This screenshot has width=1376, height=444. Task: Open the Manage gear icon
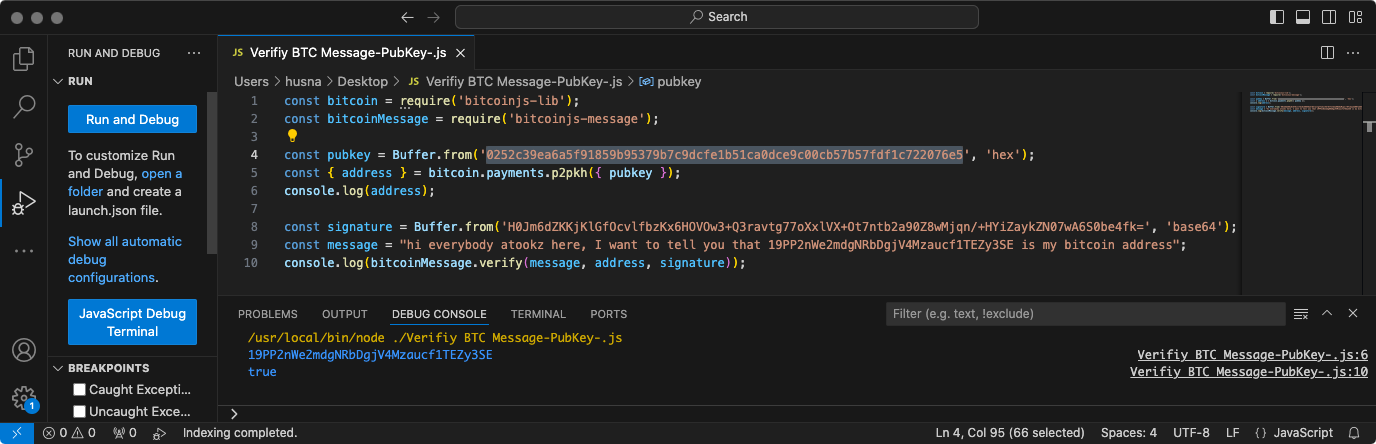point(24,398)
